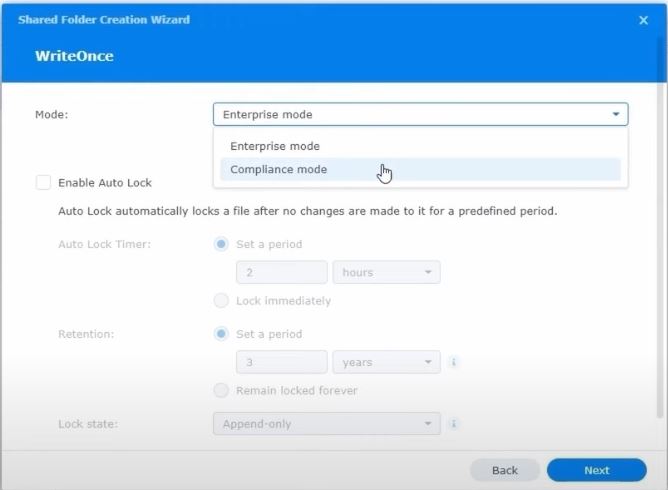
Task: Select Auto Lock Timer 'Set a period' radio
Action: coord(221,244)
